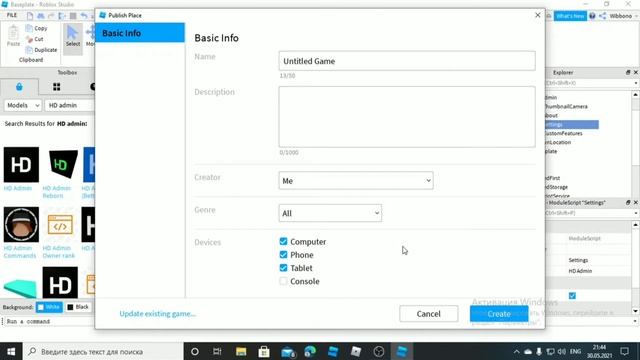
Task: Open Toolbox Inventory tab with grid icon
Action: (56, 87)
